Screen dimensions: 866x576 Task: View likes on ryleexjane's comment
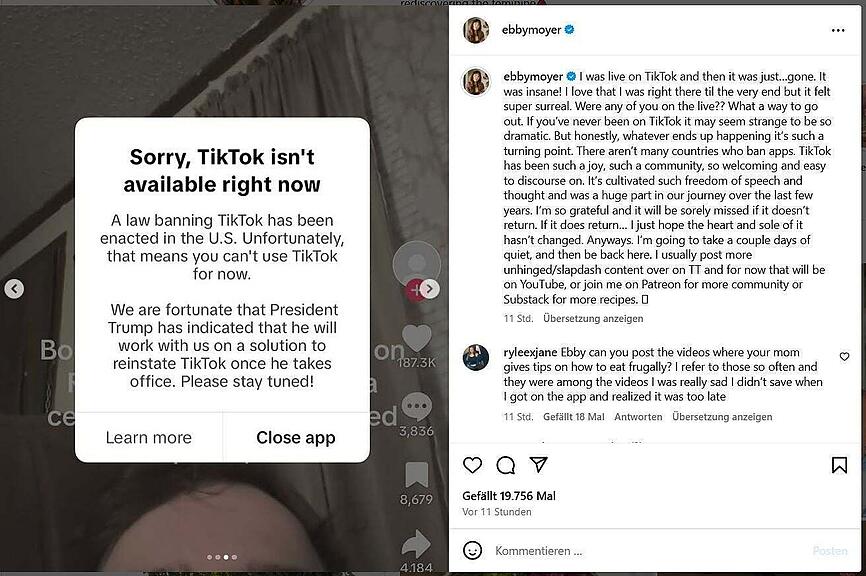click(x=574, y=417)
